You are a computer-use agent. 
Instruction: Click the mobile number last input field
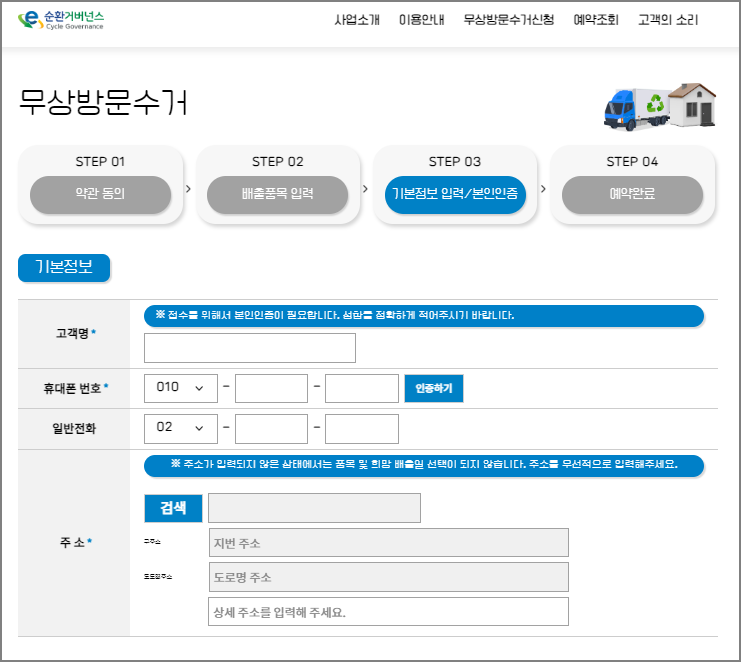362,388
